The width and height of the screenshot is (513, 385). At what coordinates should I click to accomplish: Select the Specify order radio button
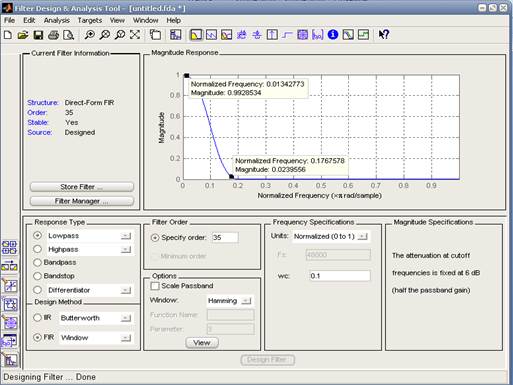click(155, 238)
